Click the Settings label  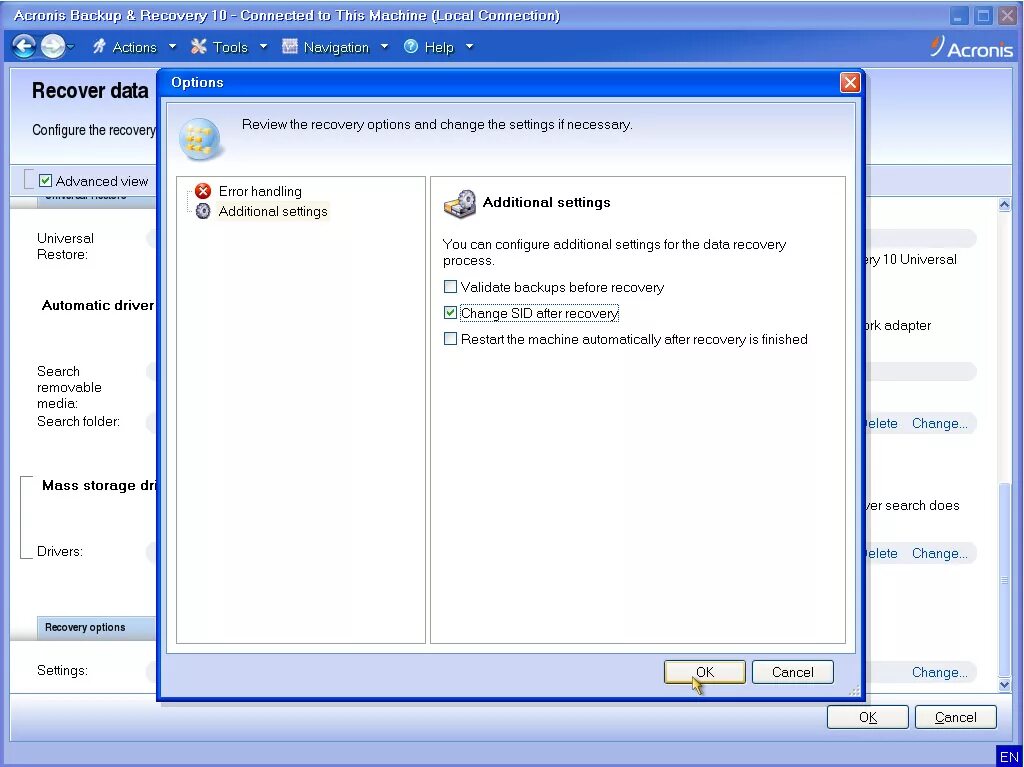[x=62, y=670]
